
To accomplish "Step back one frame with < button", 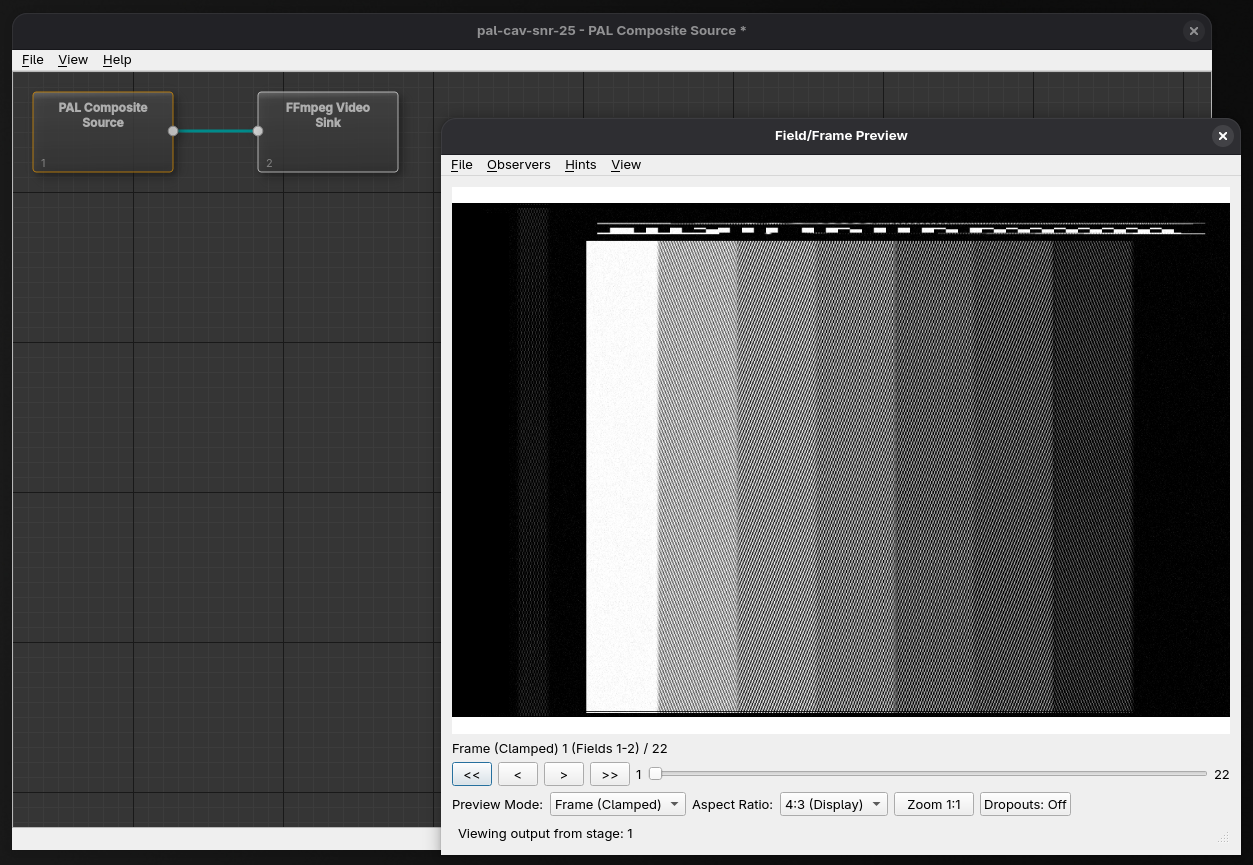I will (517, 774).
